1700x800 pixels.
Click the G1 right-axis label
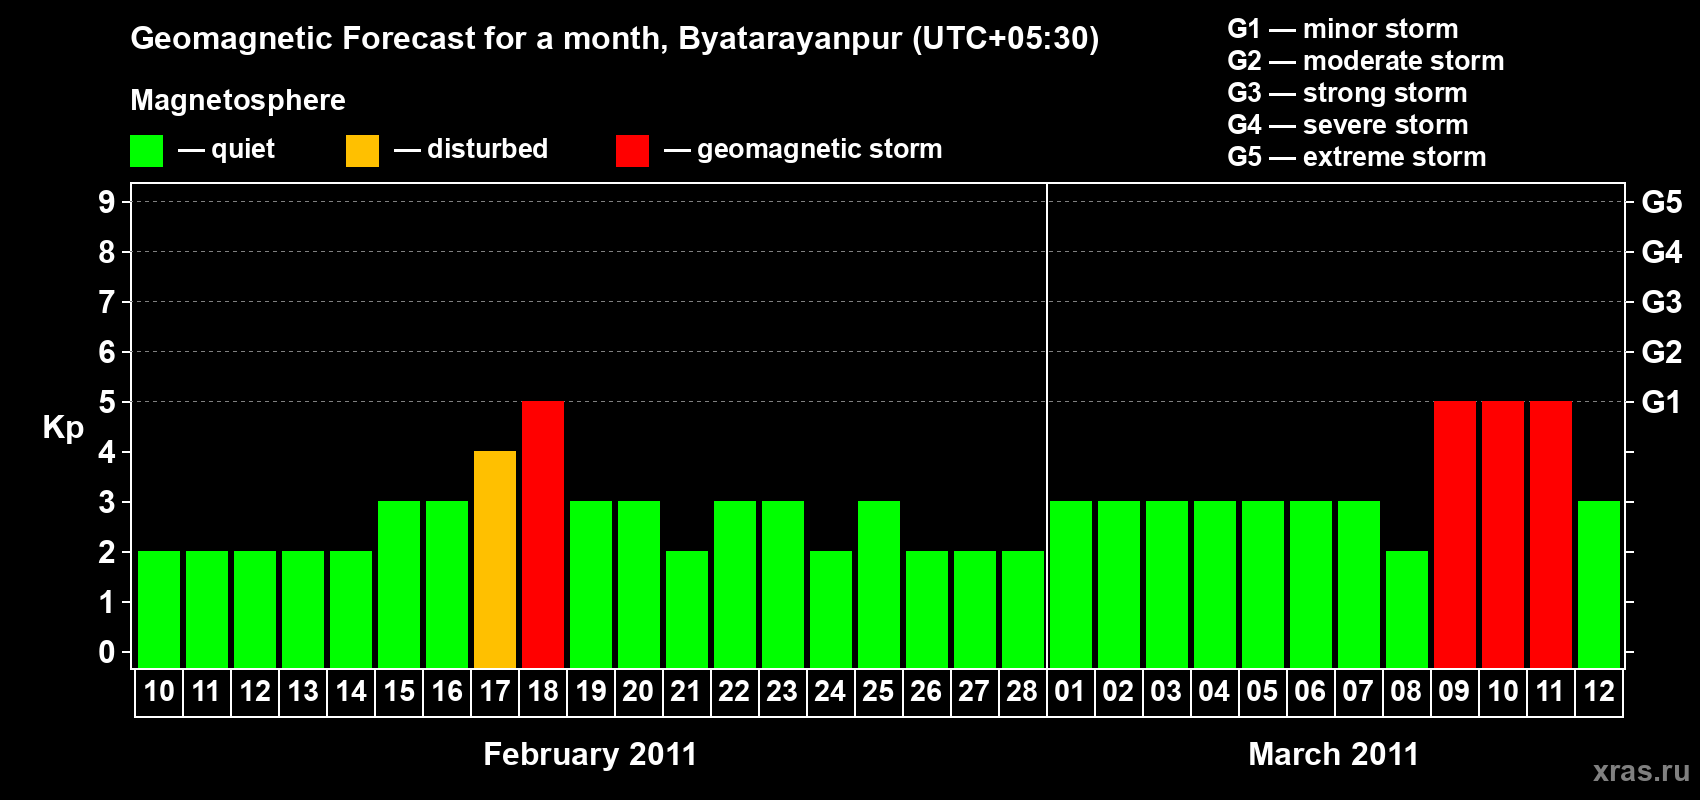click(x=1662, y=402)
